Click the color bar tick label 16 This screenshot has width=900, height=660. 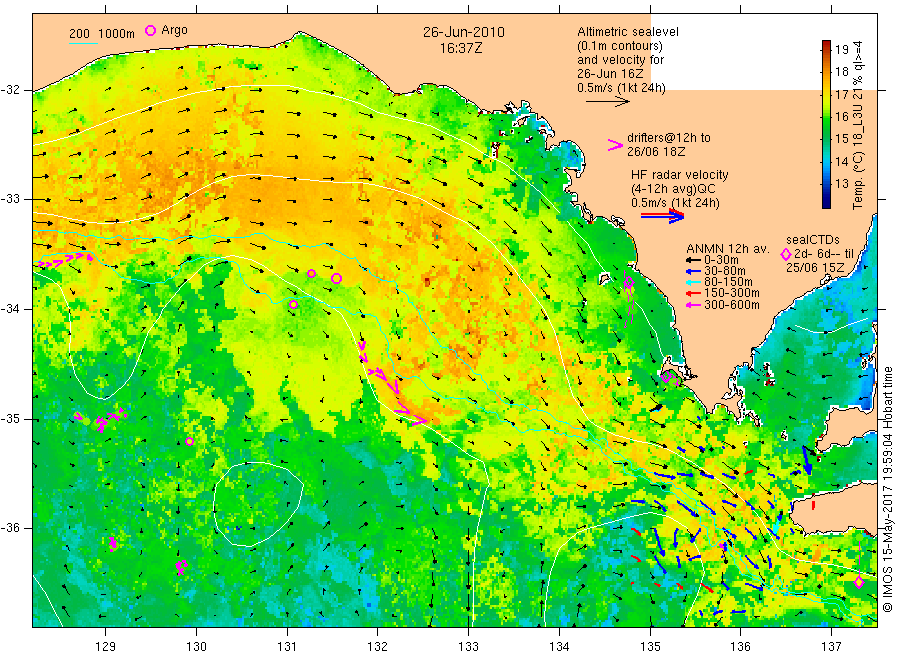[841, 117]
